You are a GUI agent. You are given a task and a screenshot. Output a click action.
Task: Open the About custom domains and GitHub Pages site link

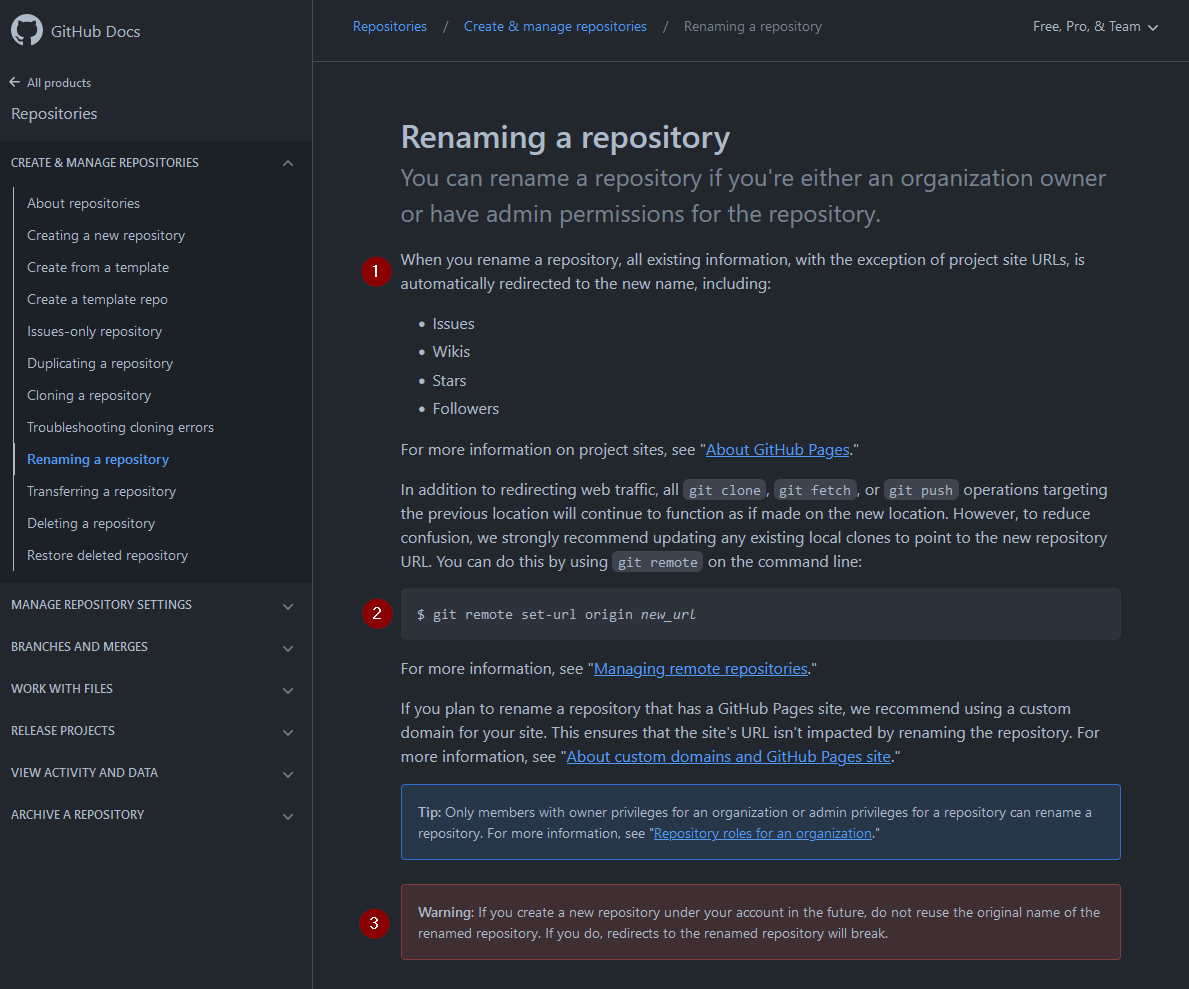728,756
